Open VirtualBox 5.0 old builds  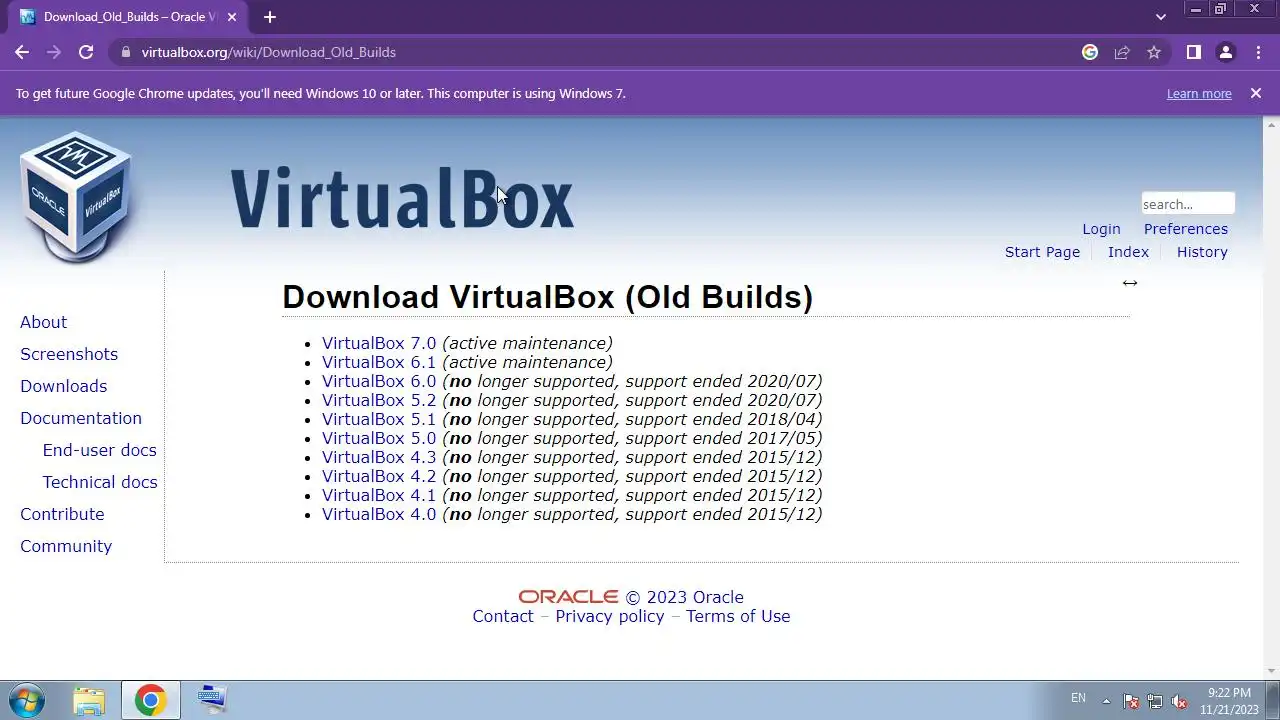point(379,438)
